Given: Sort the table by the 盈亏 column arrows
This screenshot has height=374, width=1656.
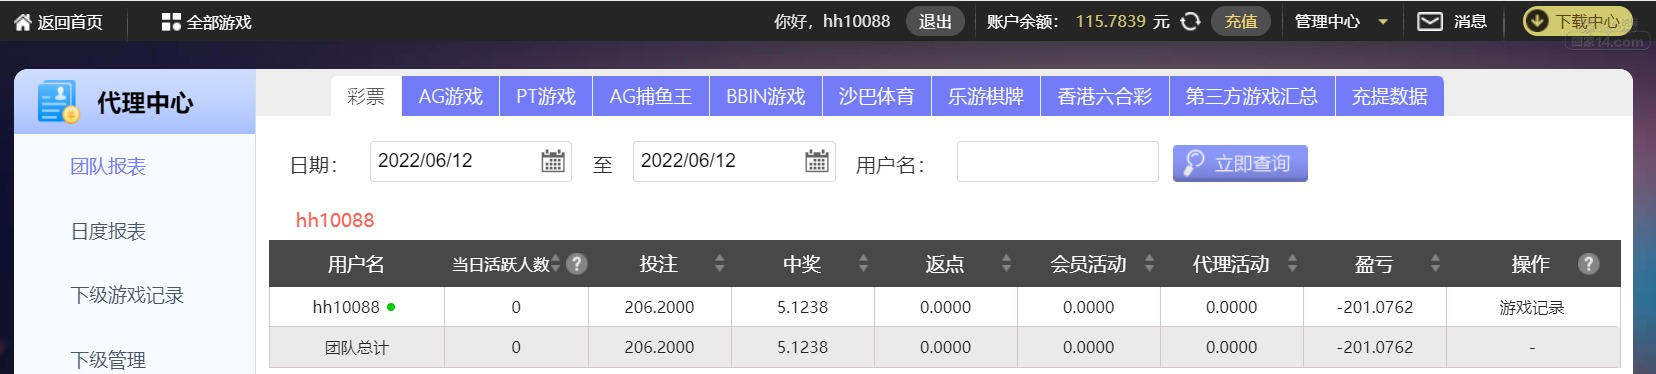Looking at the screenshot, I should pos(1435,264).
